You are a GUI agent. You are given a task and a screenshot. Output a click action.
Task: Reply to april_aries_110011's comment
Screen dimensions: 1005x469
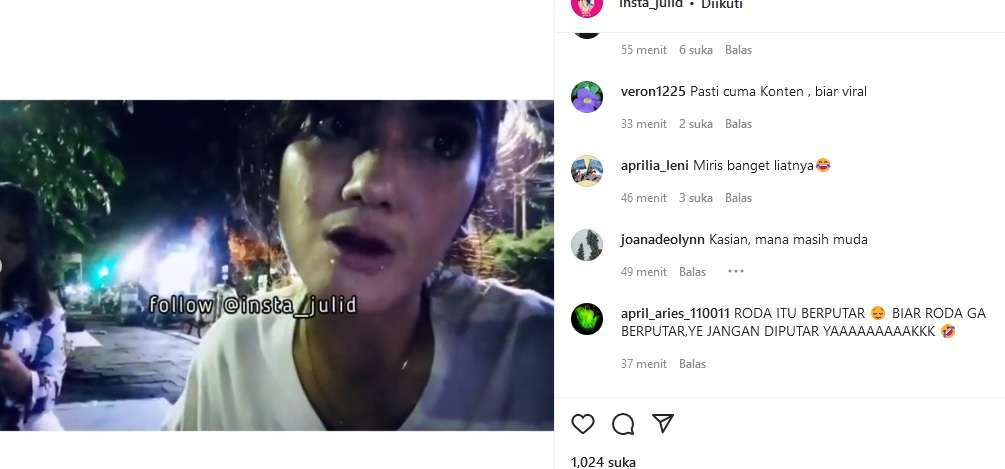click(692, 364)
